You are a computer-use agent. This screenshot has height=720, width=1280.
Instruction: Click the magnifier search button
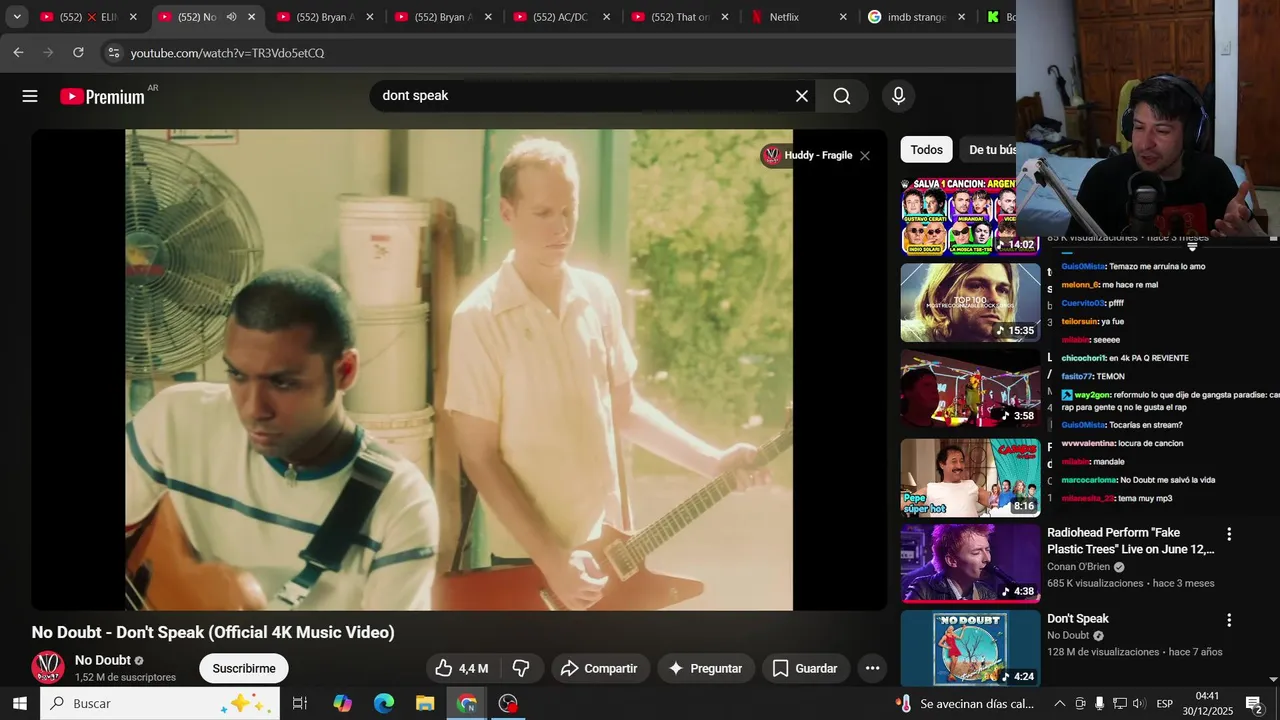click(842, 96)
